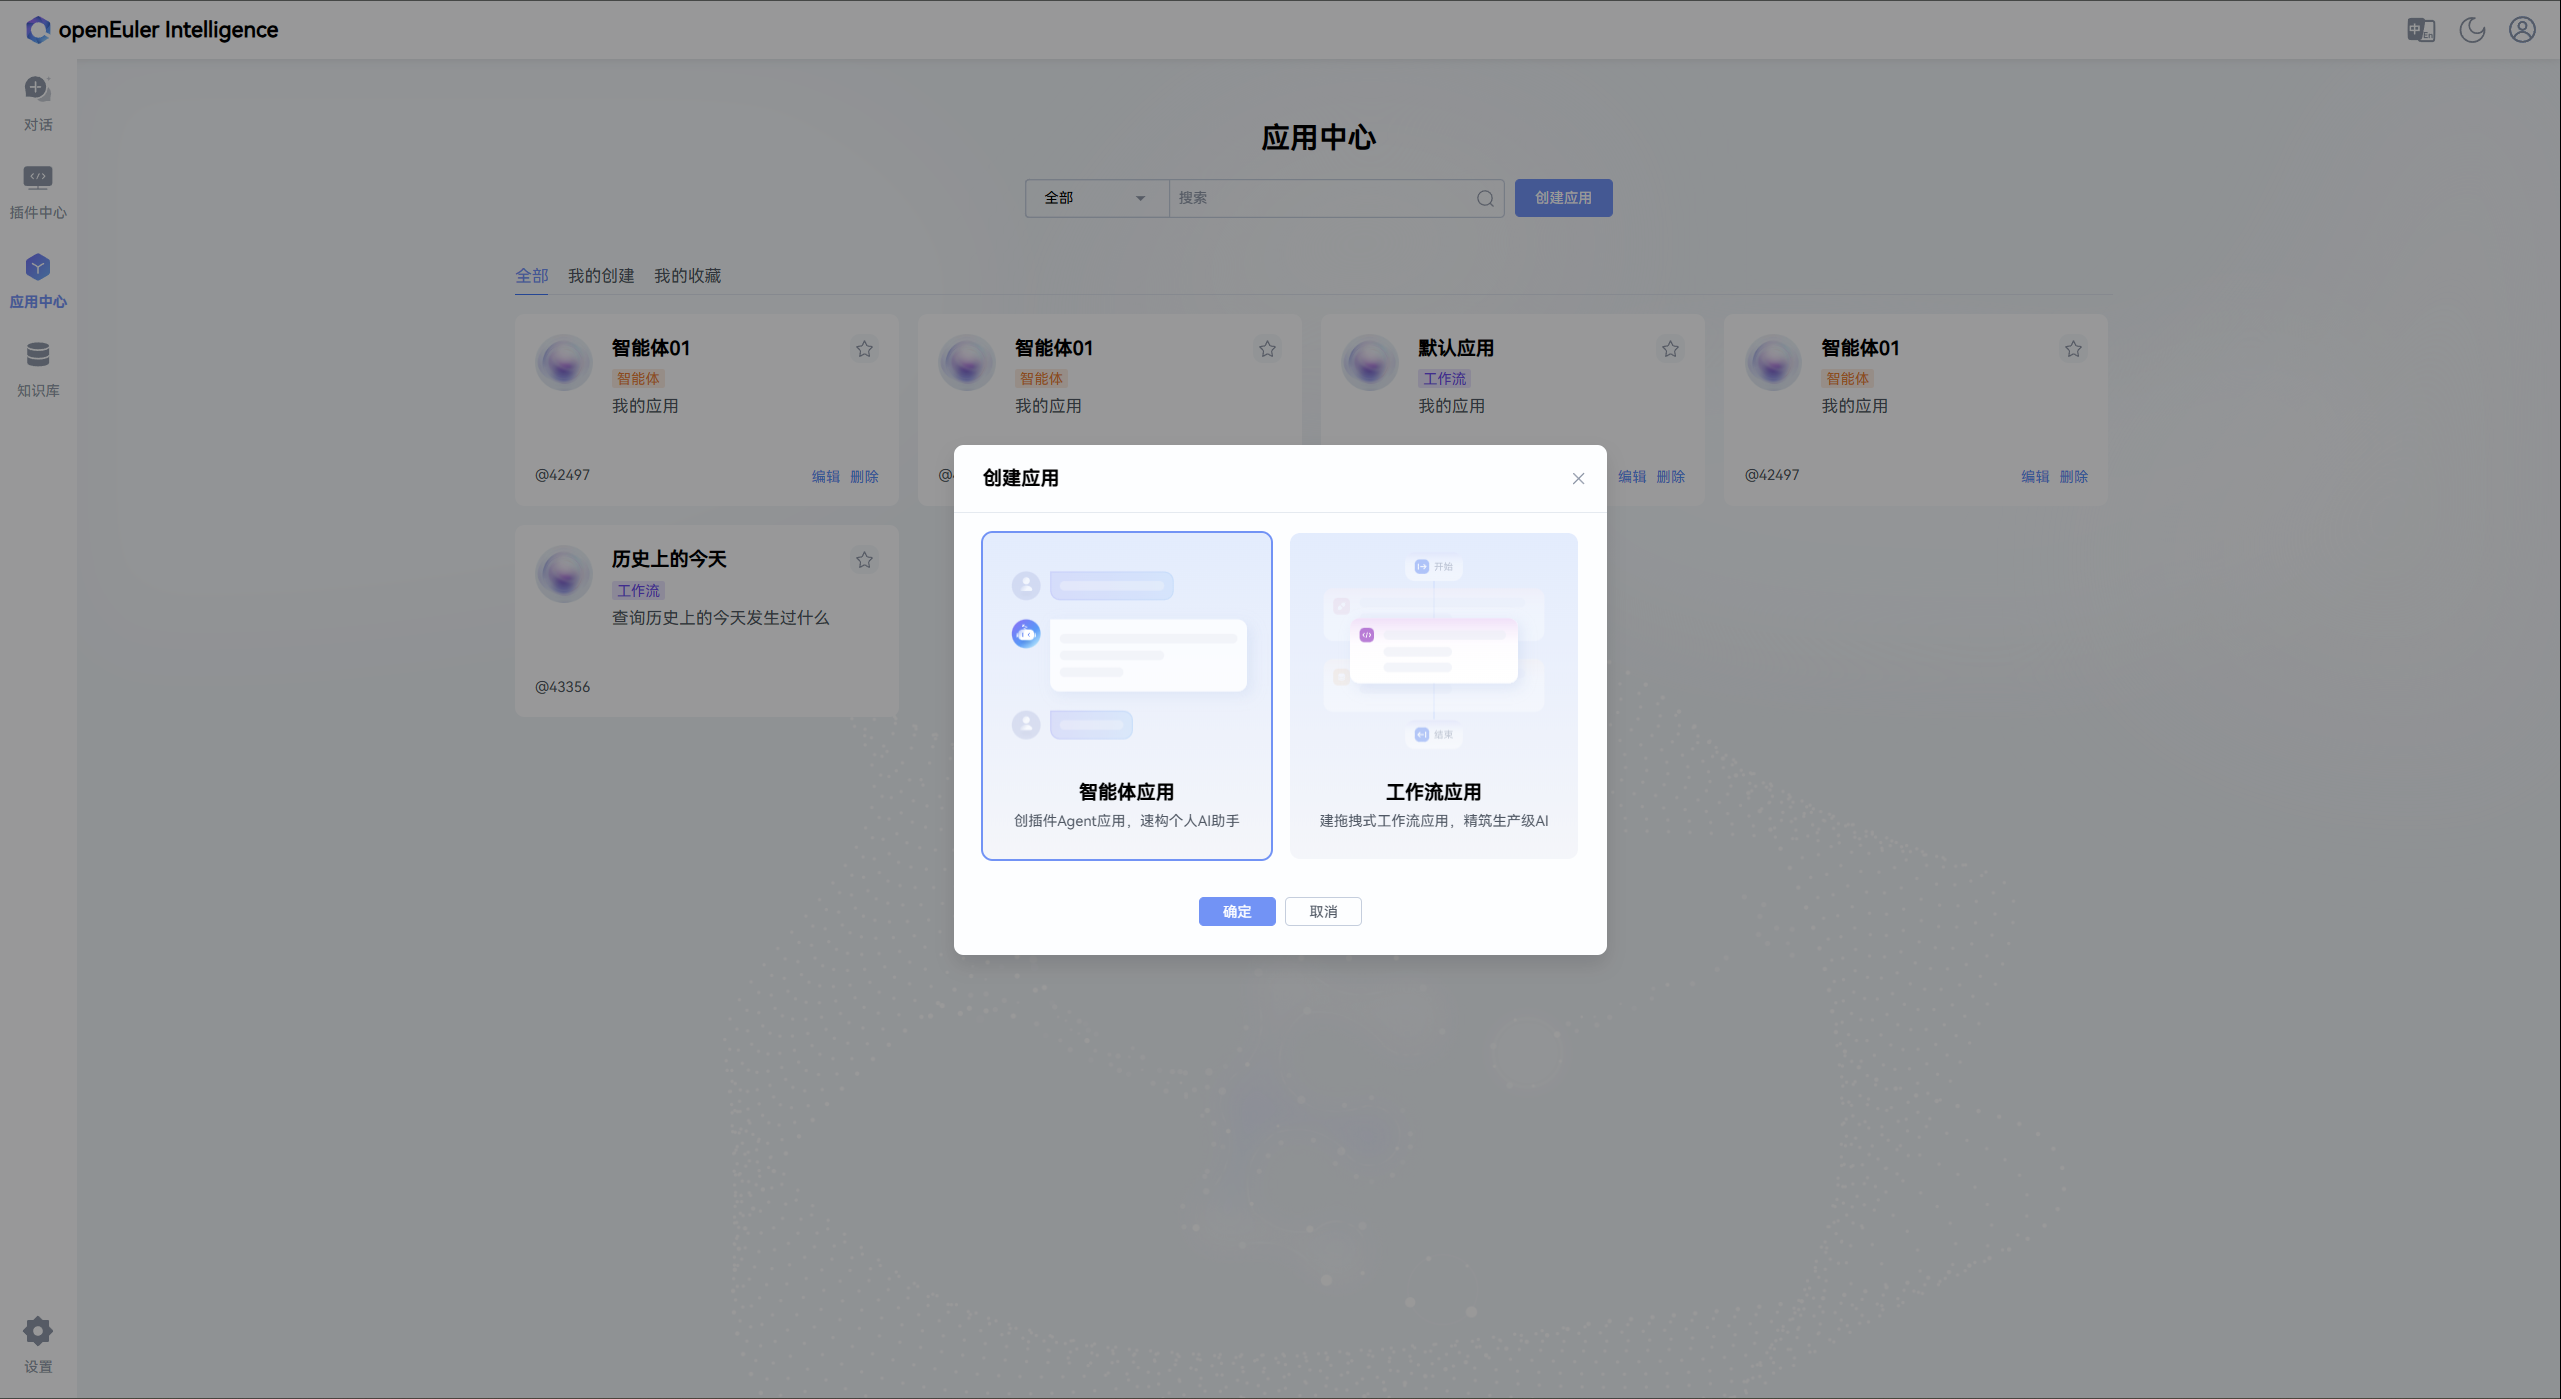The width and height of the screenshot is (2561, 1399).
Task: Star the first 智能体01 application
Action: [x=864, y=348]
